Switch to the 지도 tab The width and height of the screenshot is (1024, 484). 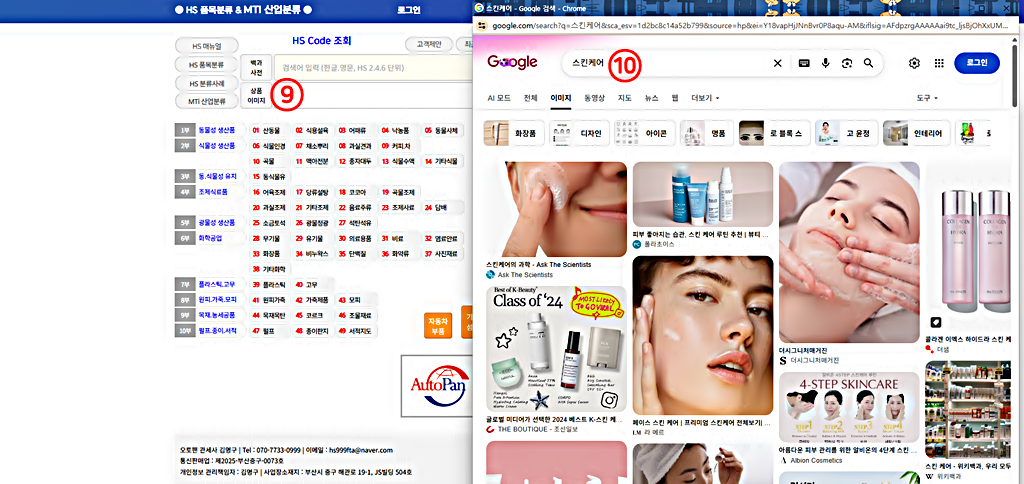(625, 98)
